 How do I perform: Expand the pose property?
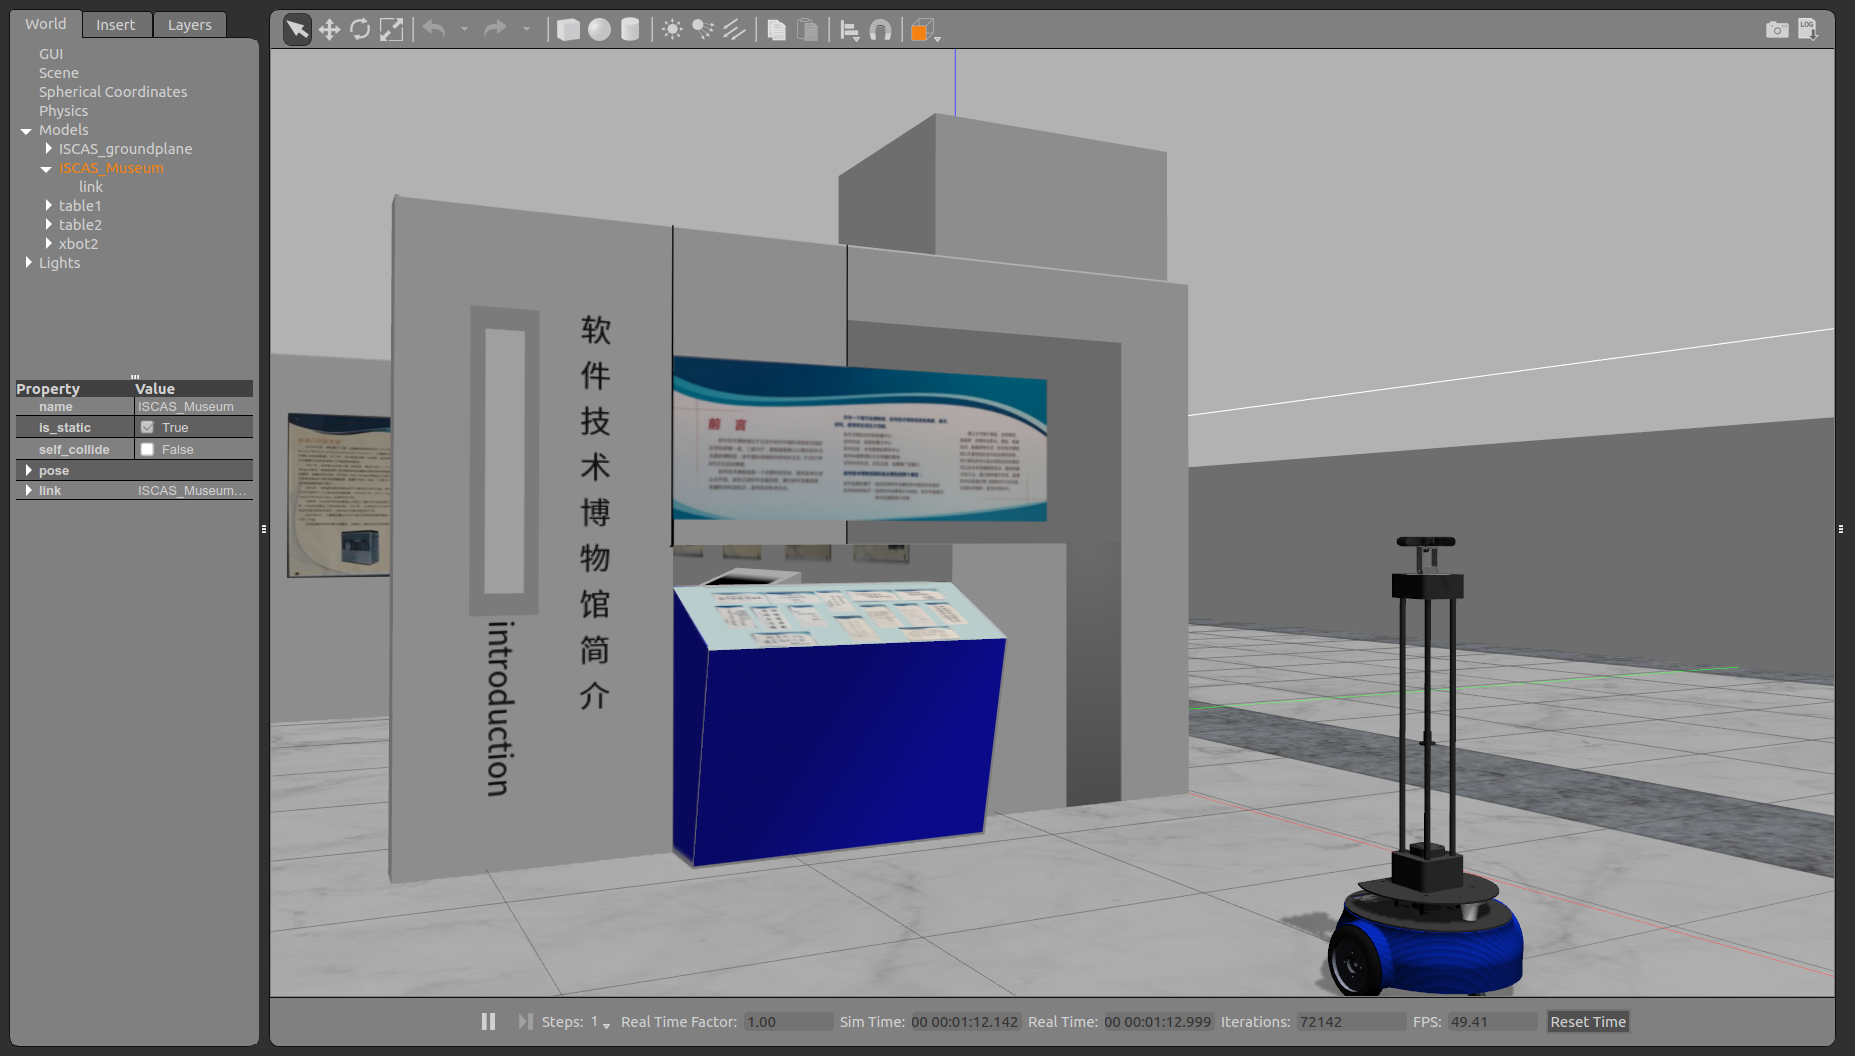(28, 471)
